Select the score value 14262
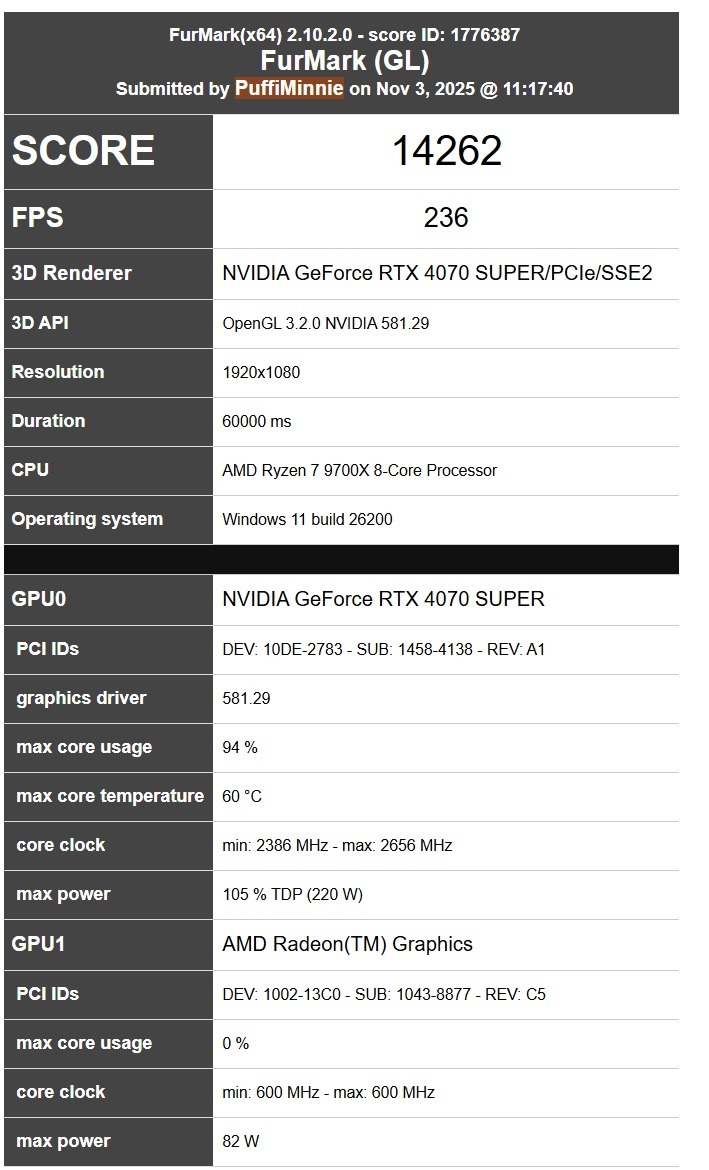 446,151
